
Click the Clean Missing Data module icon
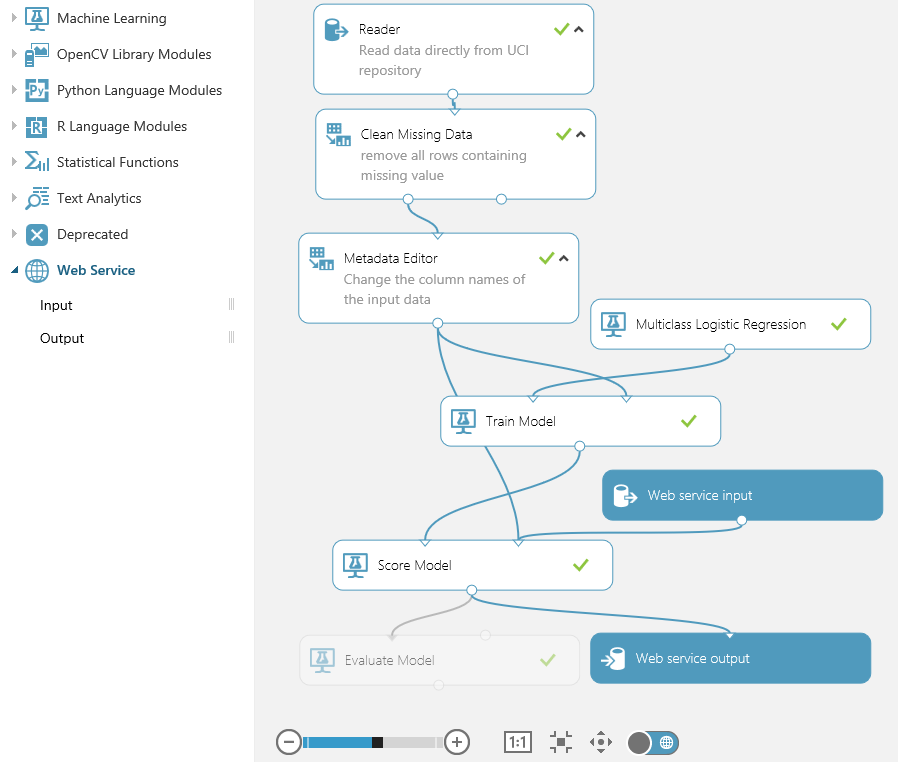coord(339,135)
